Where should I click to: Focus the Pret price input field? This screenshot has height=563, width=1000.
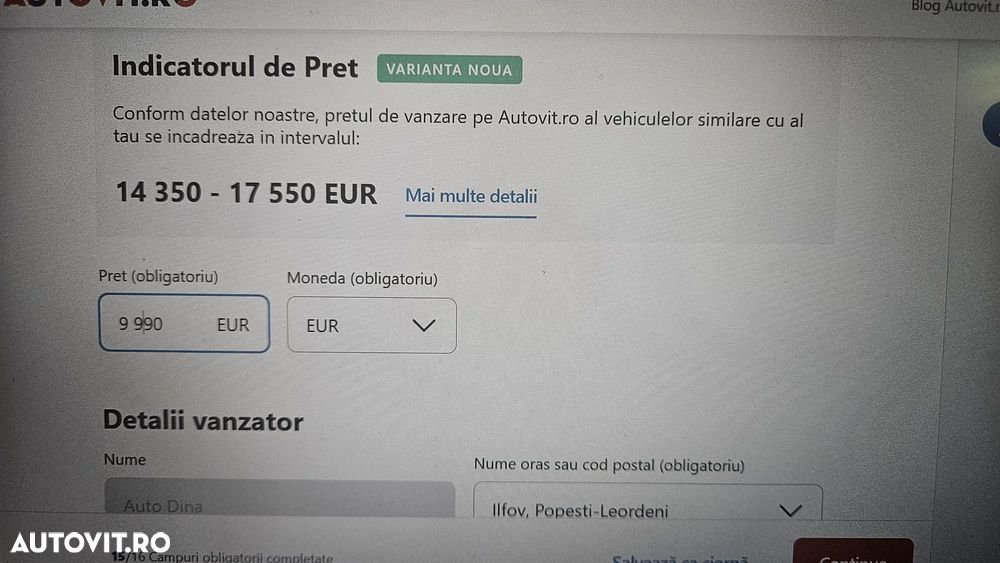point(160,324)
